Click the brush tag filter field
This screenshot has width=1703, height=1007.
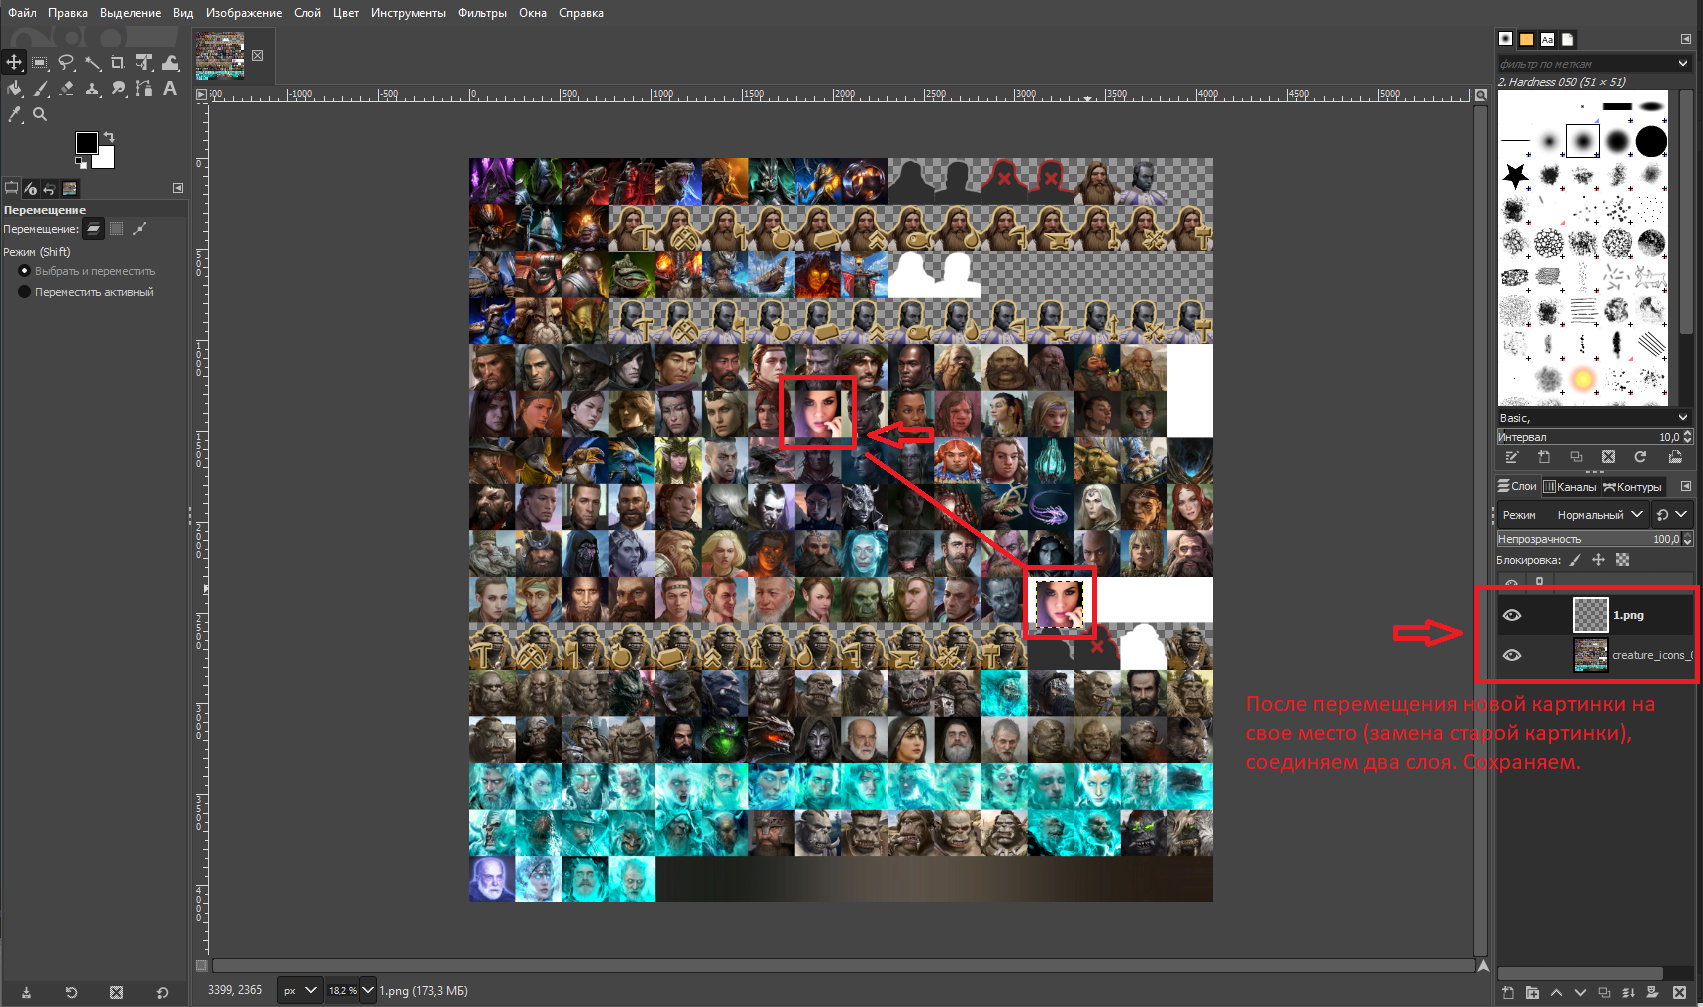click(1585, 63)
